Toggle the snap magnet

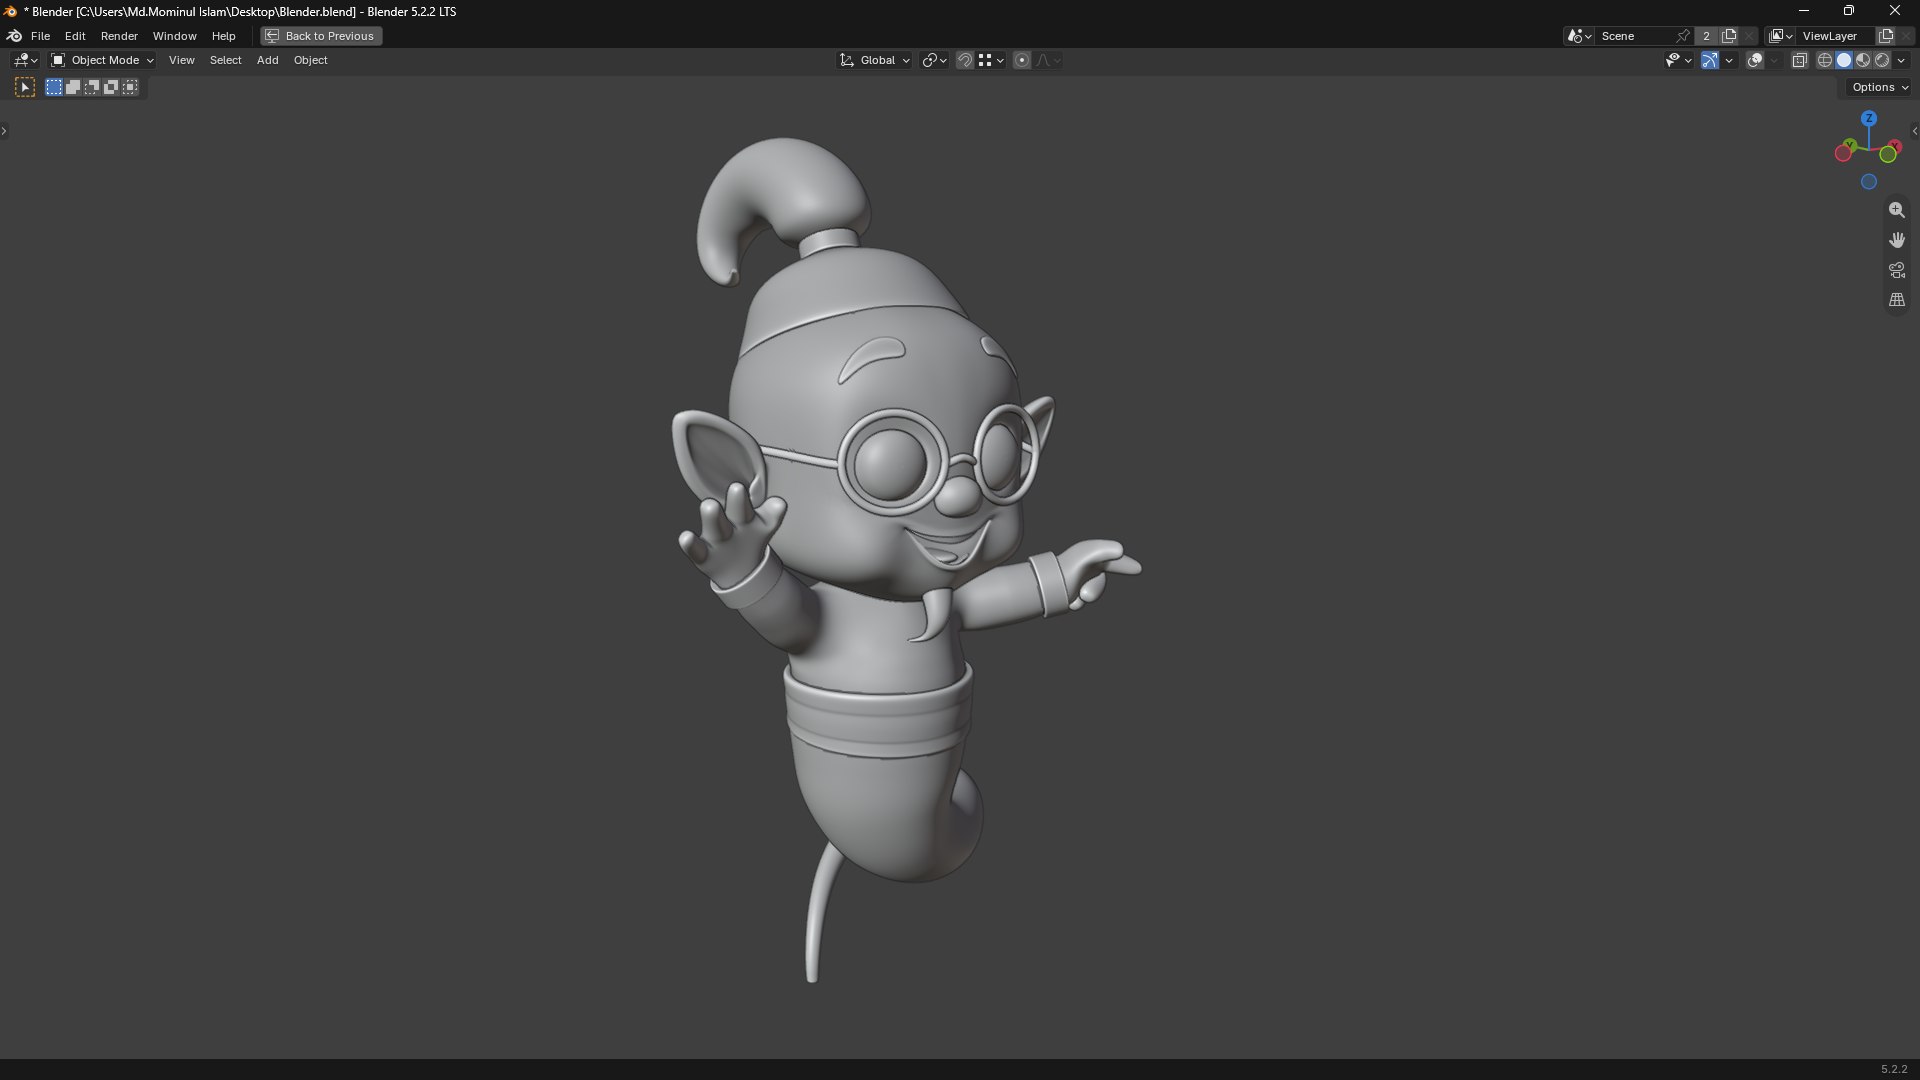coord(964,60)
